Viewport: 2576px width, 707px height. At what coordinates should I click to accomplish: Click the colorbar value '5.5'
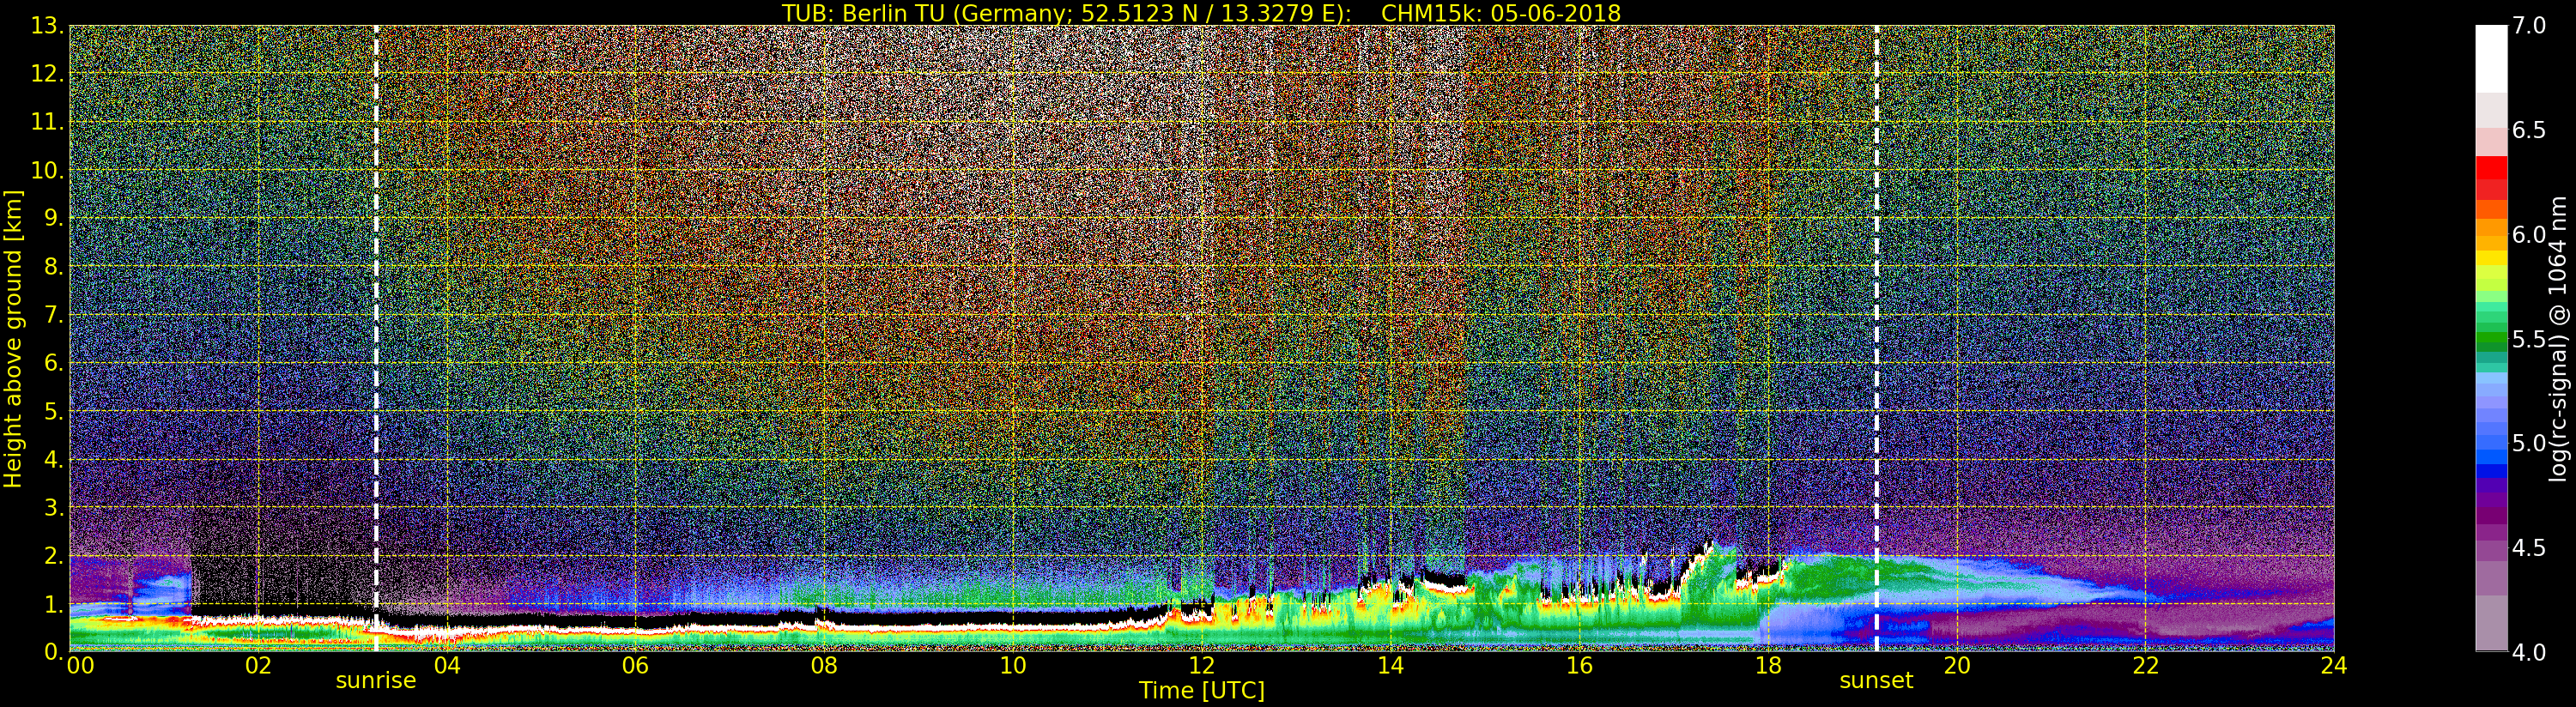point(2529,339)
